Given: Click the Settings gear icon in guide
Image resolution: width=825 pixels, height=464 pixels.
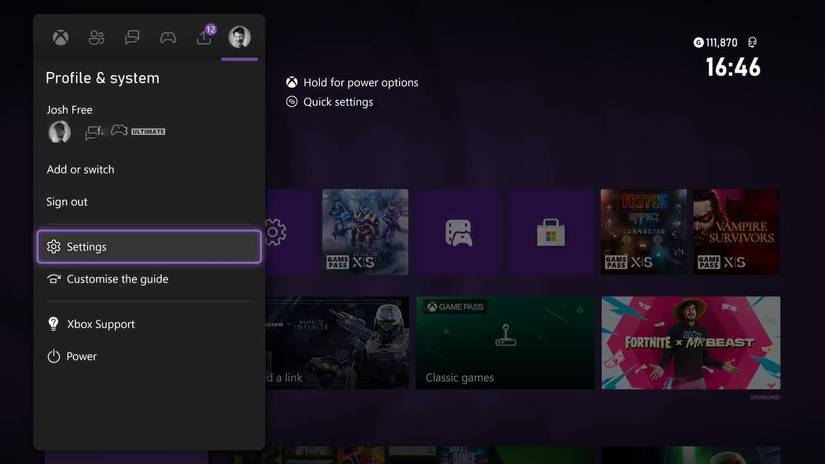Looking at the screenshot, I should click(53, 246).
